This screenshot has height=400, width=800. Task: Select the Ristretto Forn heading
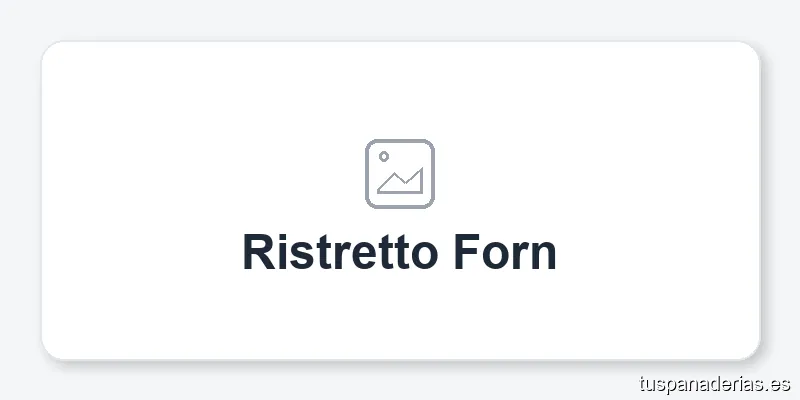click(399, 251)
